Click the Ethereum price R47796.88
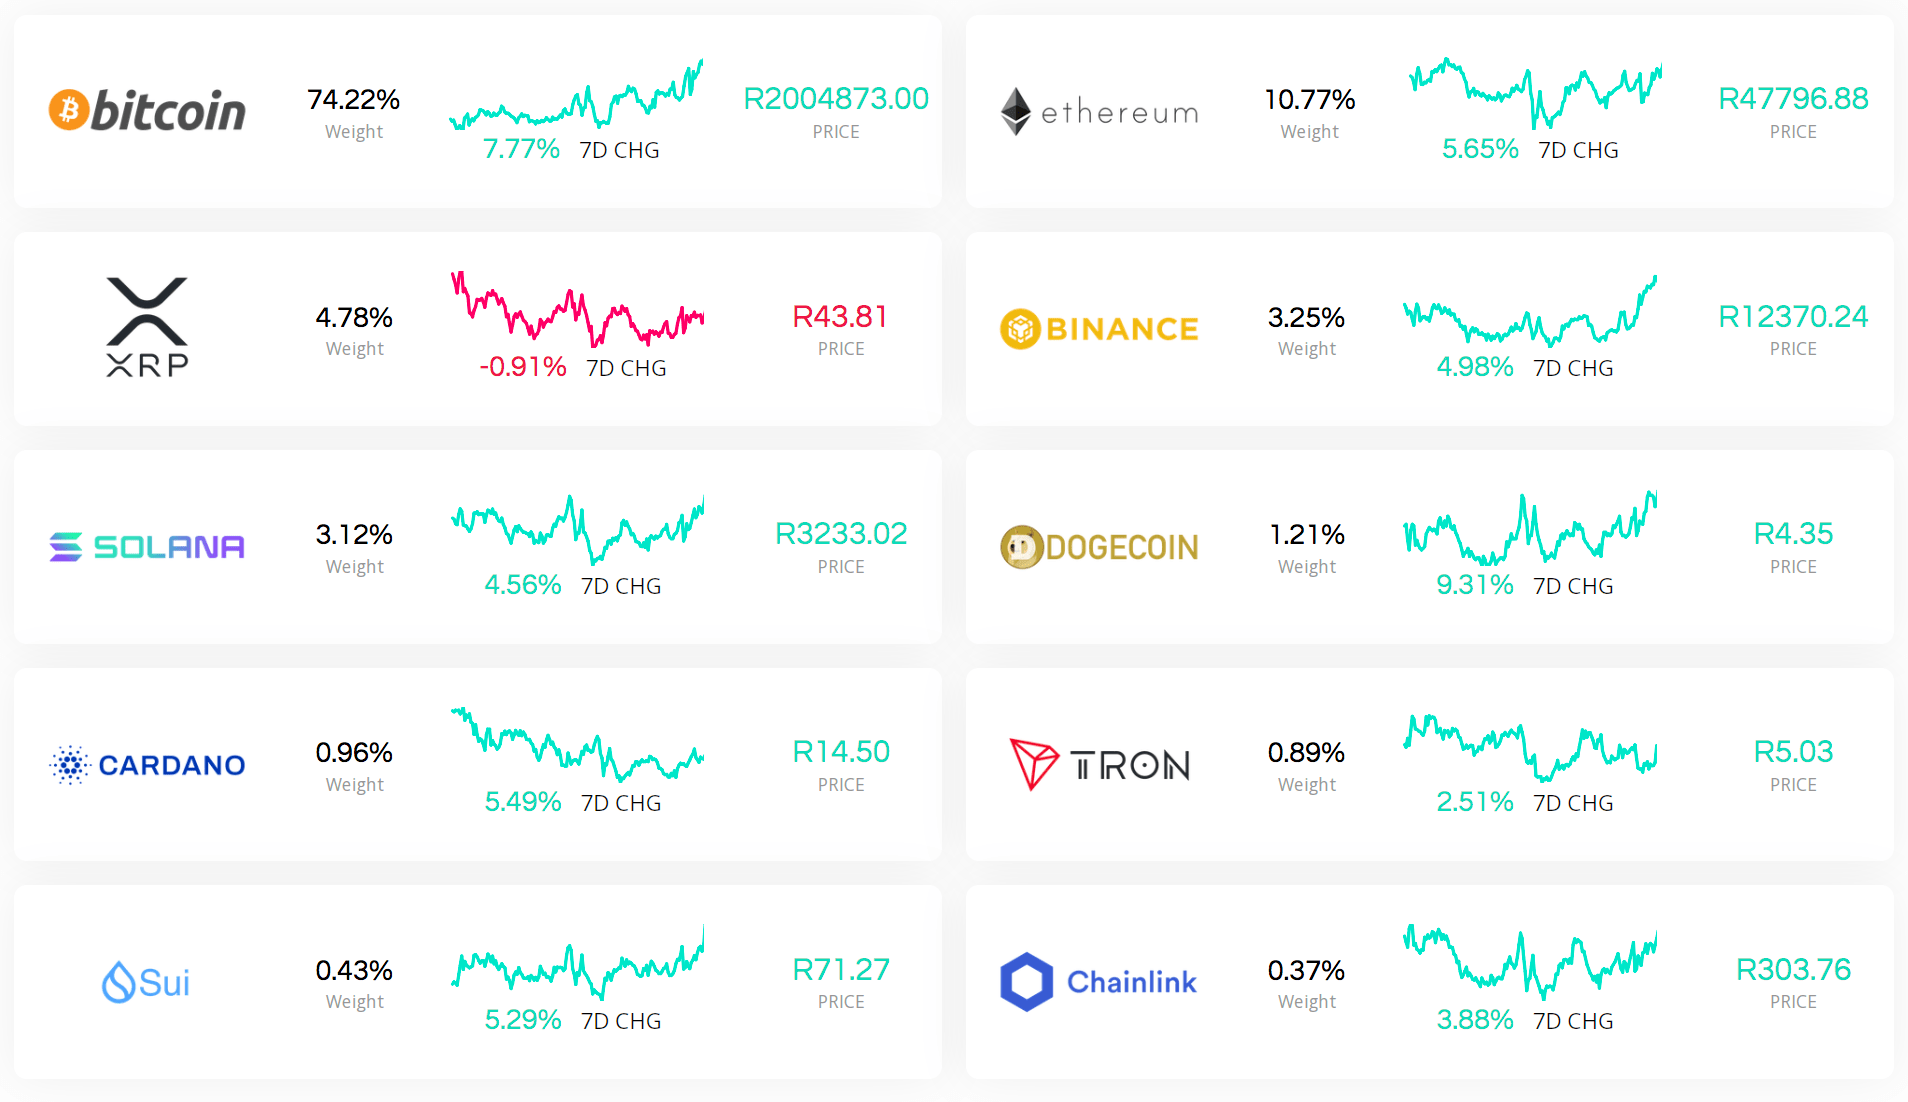This screenshot has height=1102, width=1908. point(1793,99)
